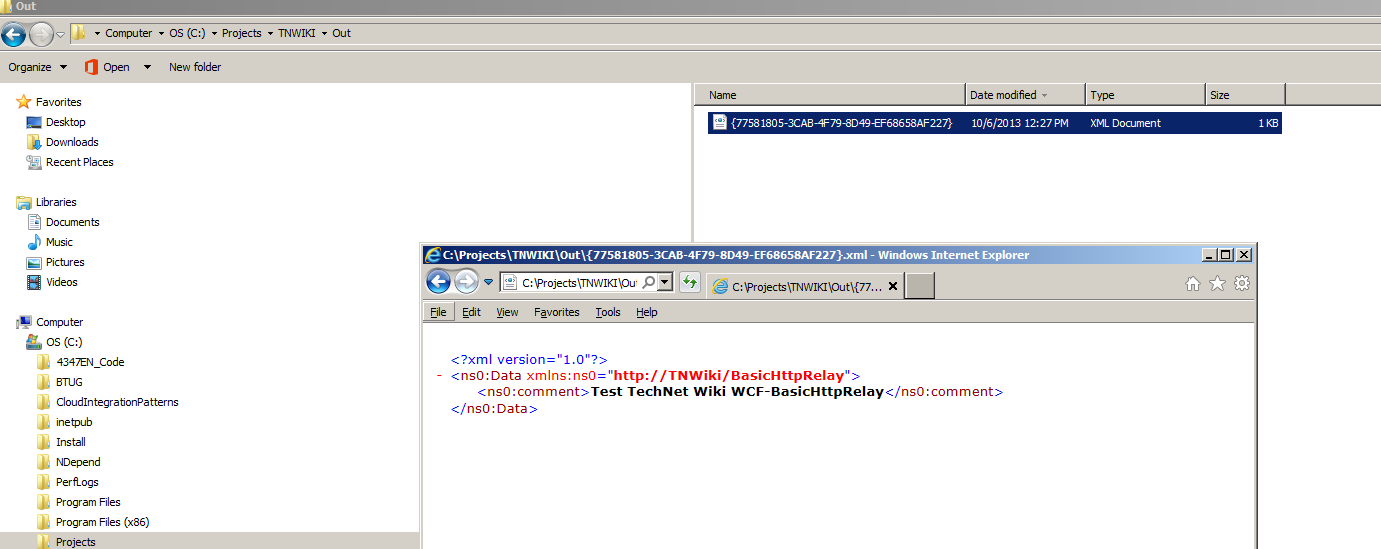
Task: Click the search magnifier in the IE address bar
Action: (x=648, y=283)
